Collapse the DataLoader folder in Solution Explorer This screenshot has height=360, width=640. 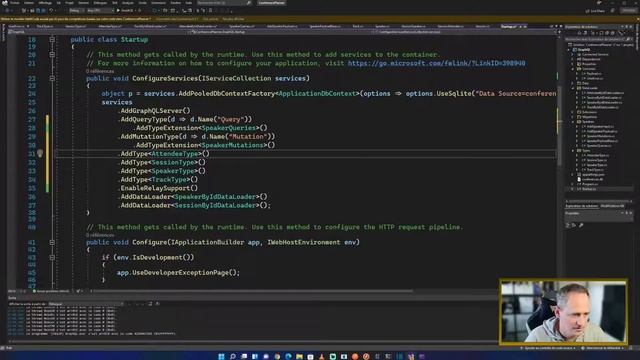click(573, 88)
